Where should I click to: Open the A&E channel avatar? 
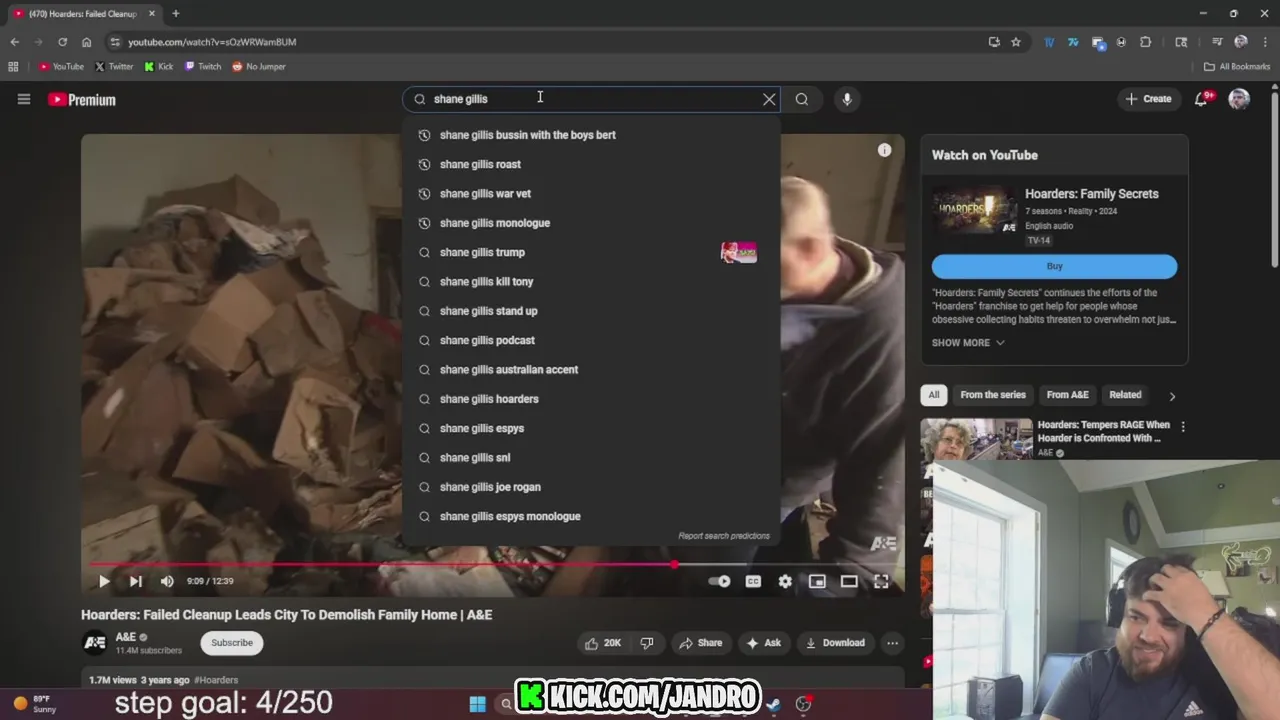coord(95,643)
